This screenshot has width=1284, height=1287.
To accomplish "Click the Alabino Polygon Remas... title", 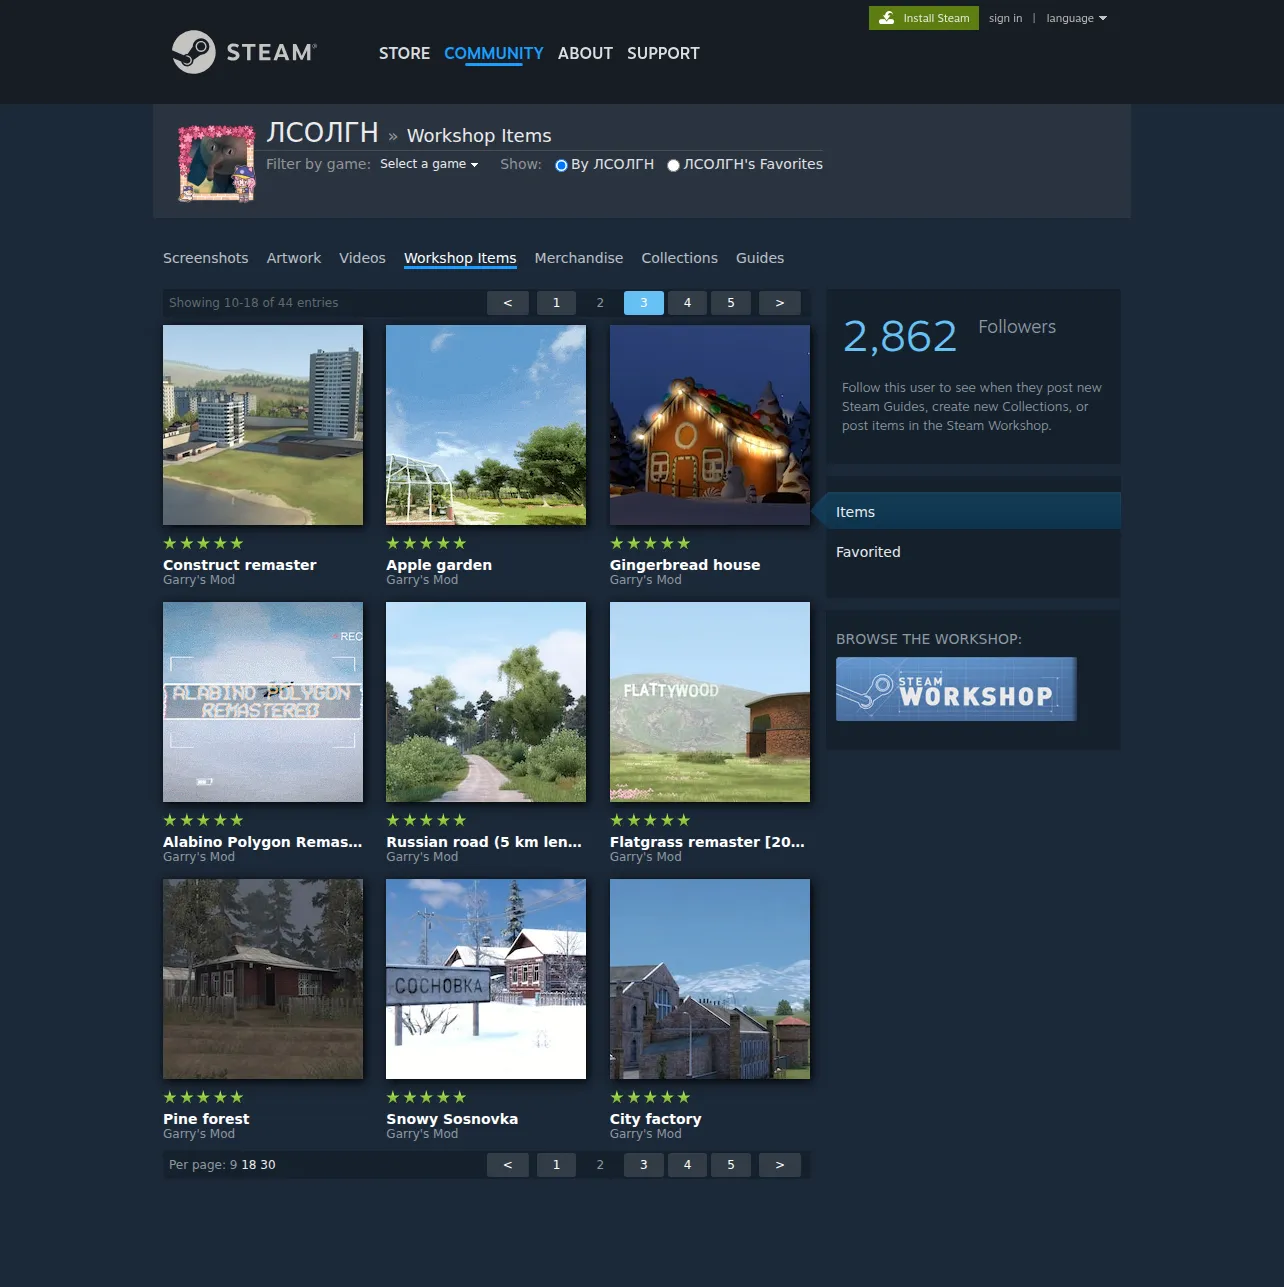I will point(263,842).
